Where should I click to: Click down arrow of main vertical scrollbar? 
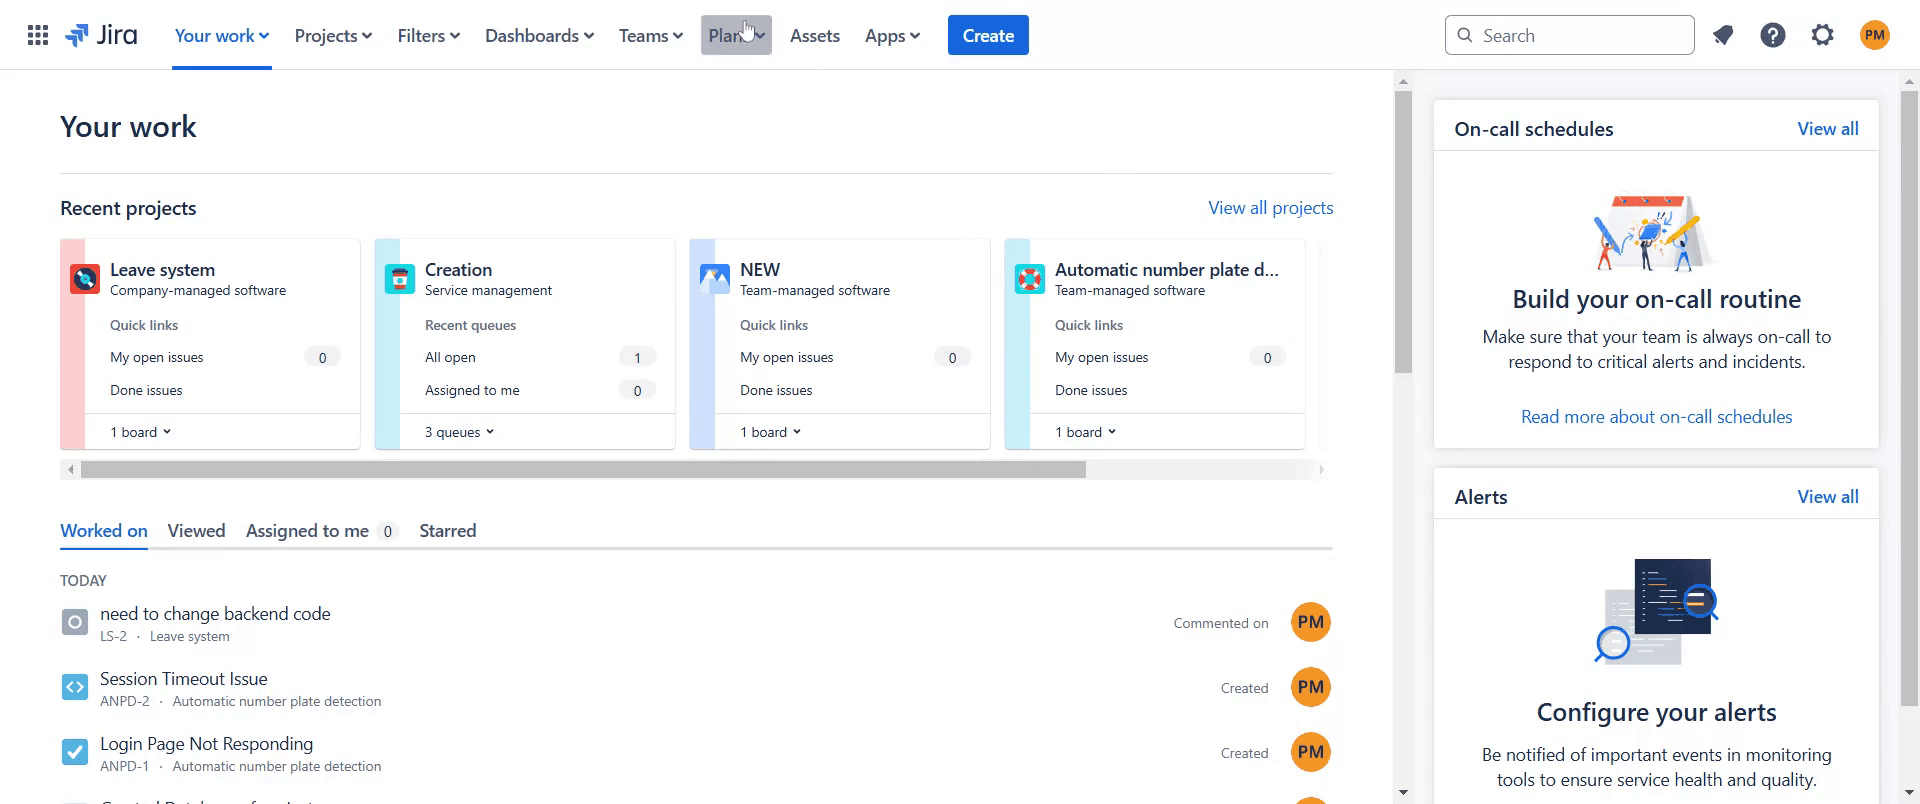(1404, 792)
